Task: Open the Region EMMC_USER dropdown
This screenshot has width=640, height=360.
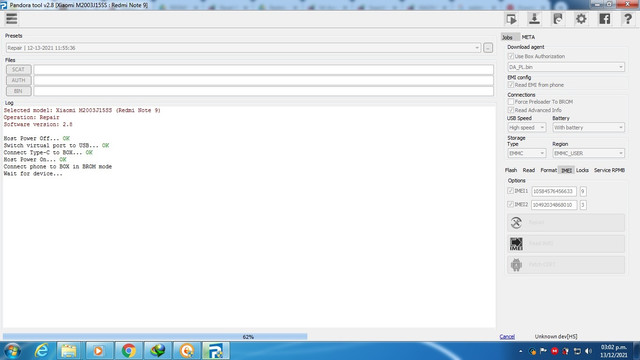Action: pos(588,153)
